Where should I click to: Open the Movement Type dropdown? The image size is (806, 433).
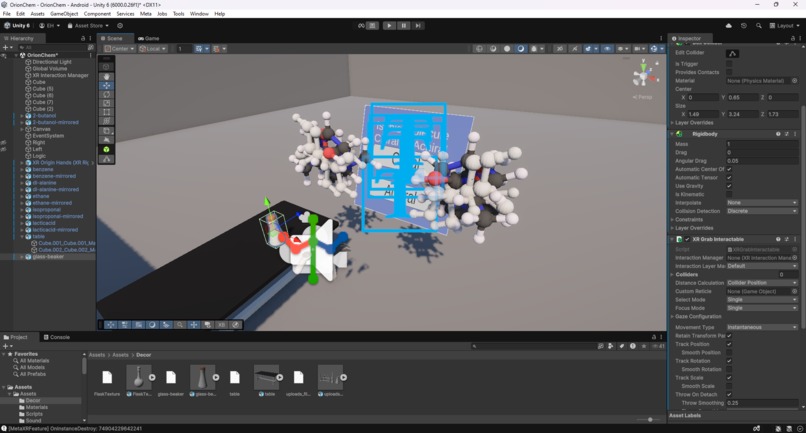point(762,327)
